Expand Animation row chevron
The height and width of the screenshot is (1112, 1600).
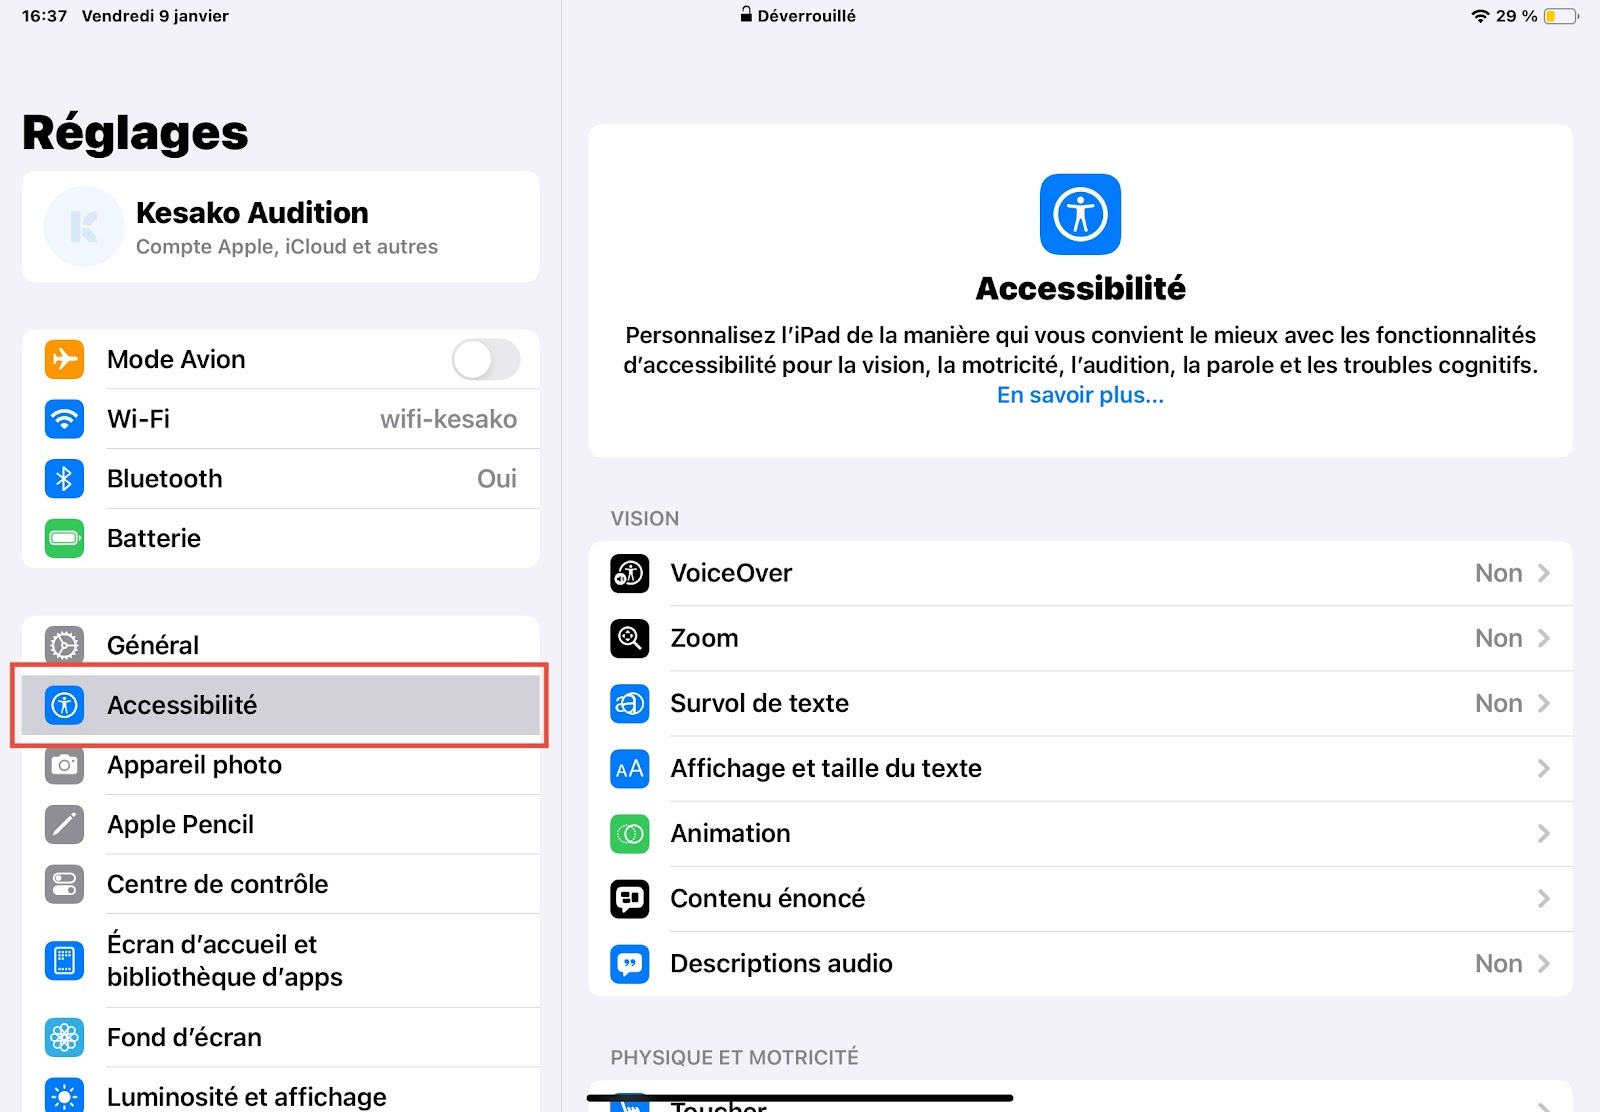[1544, 833]
